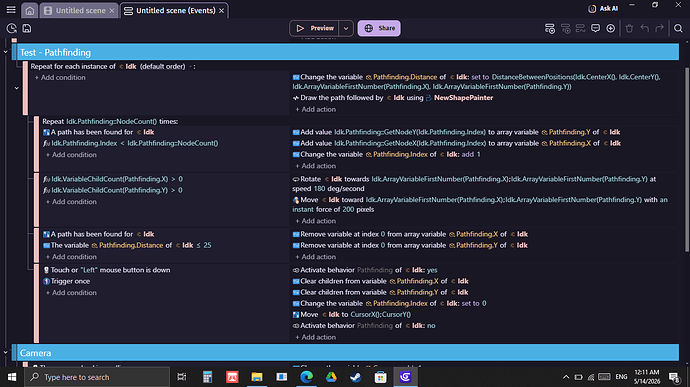Add condition below Pathfinding.Distance ≤ 25
This screenshot has height=387, width=690.
71,257
